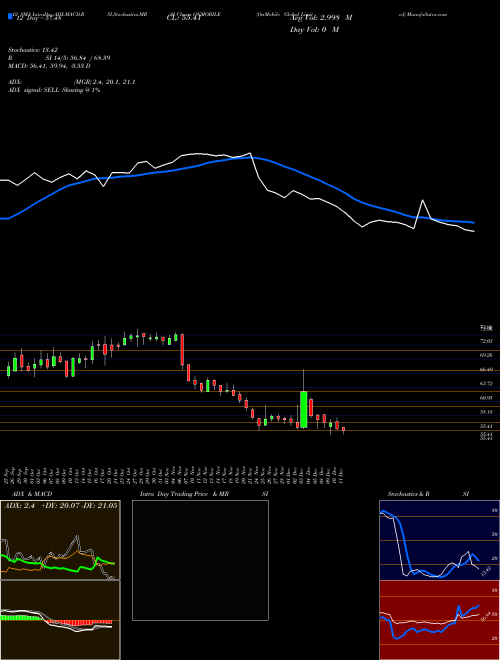Select the tall green candlestick in December
This screenshot has height=660, width=500.
pos(303,410)
